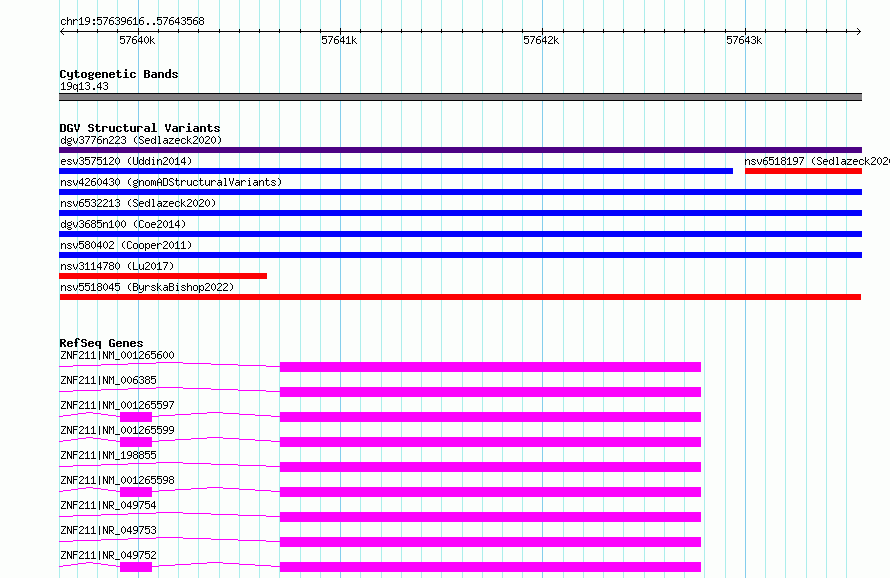Select variant label nsv580402 (Cooper2011)
The width and height of the screenshot is (890, 578).
coord(126,245)
